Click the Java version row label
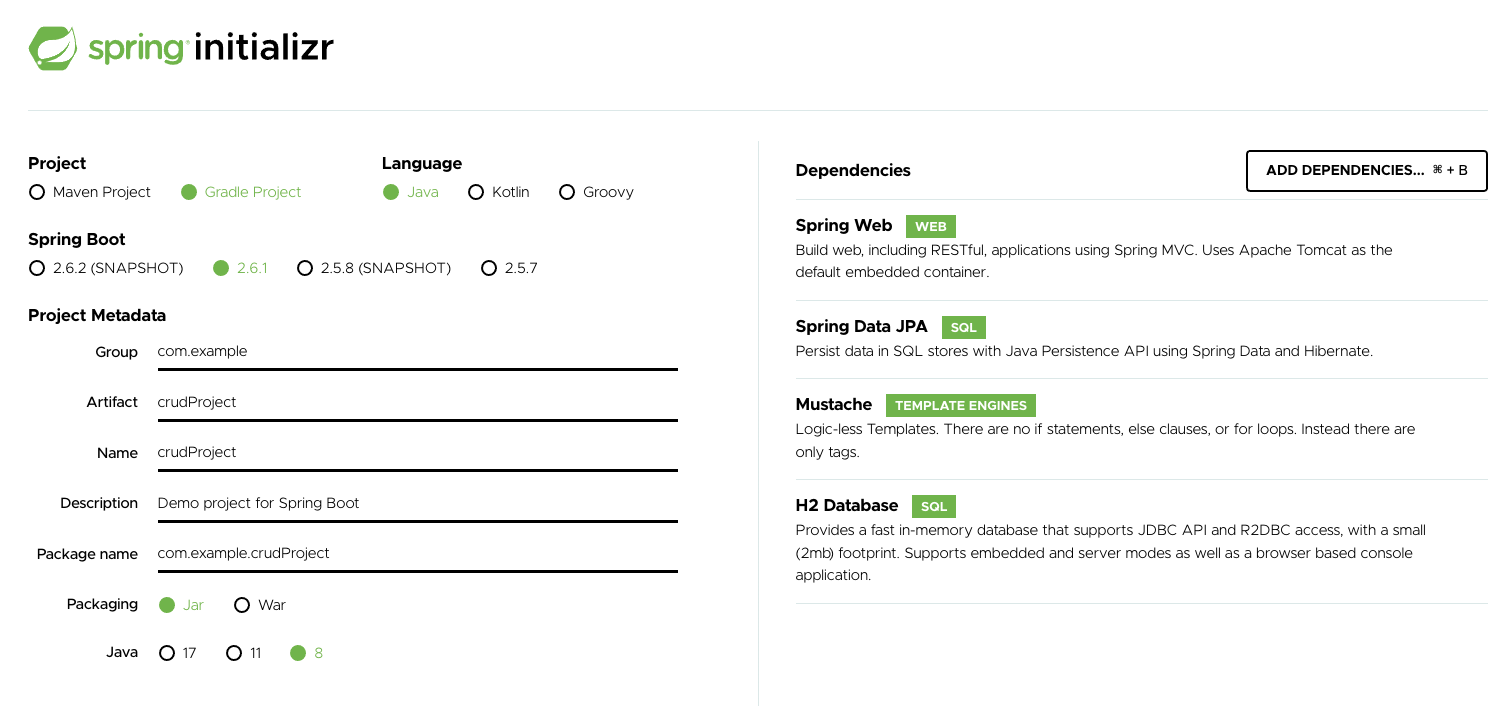The height and width of the screenshot is (706, 1512). (x=122, y=652)
